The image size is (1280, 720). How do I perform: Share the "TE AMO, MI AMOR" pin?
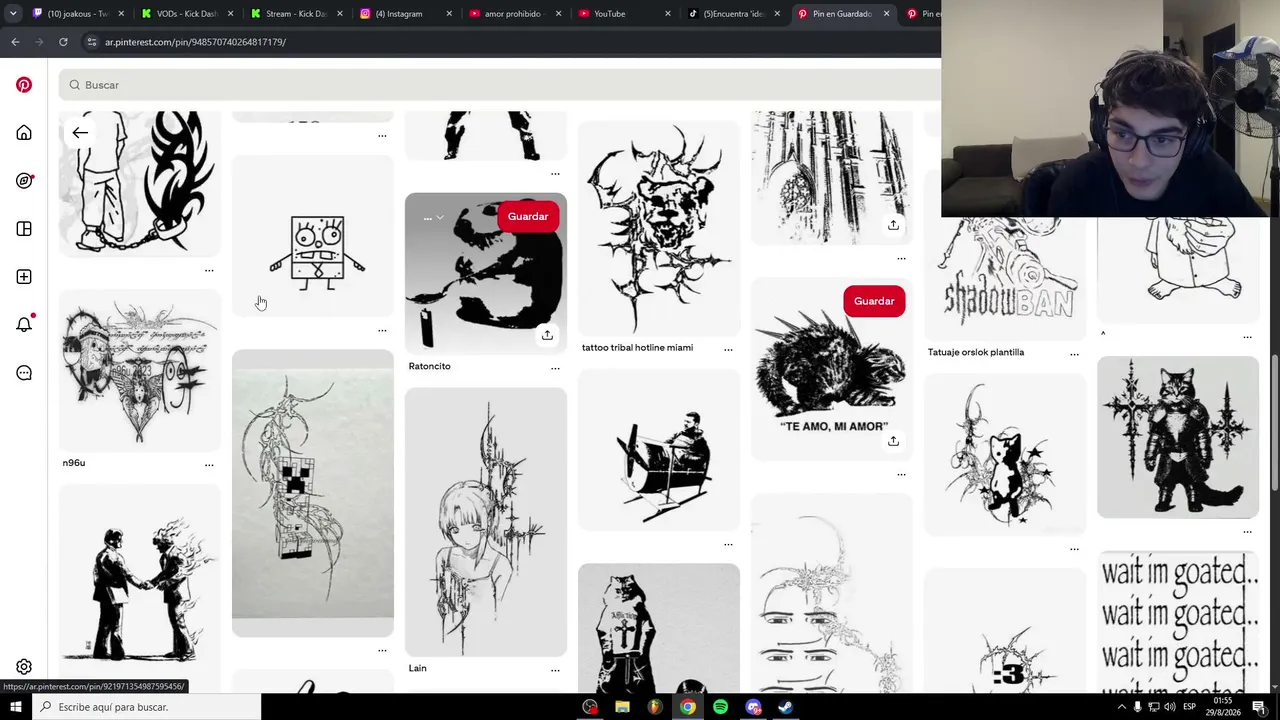893,441
